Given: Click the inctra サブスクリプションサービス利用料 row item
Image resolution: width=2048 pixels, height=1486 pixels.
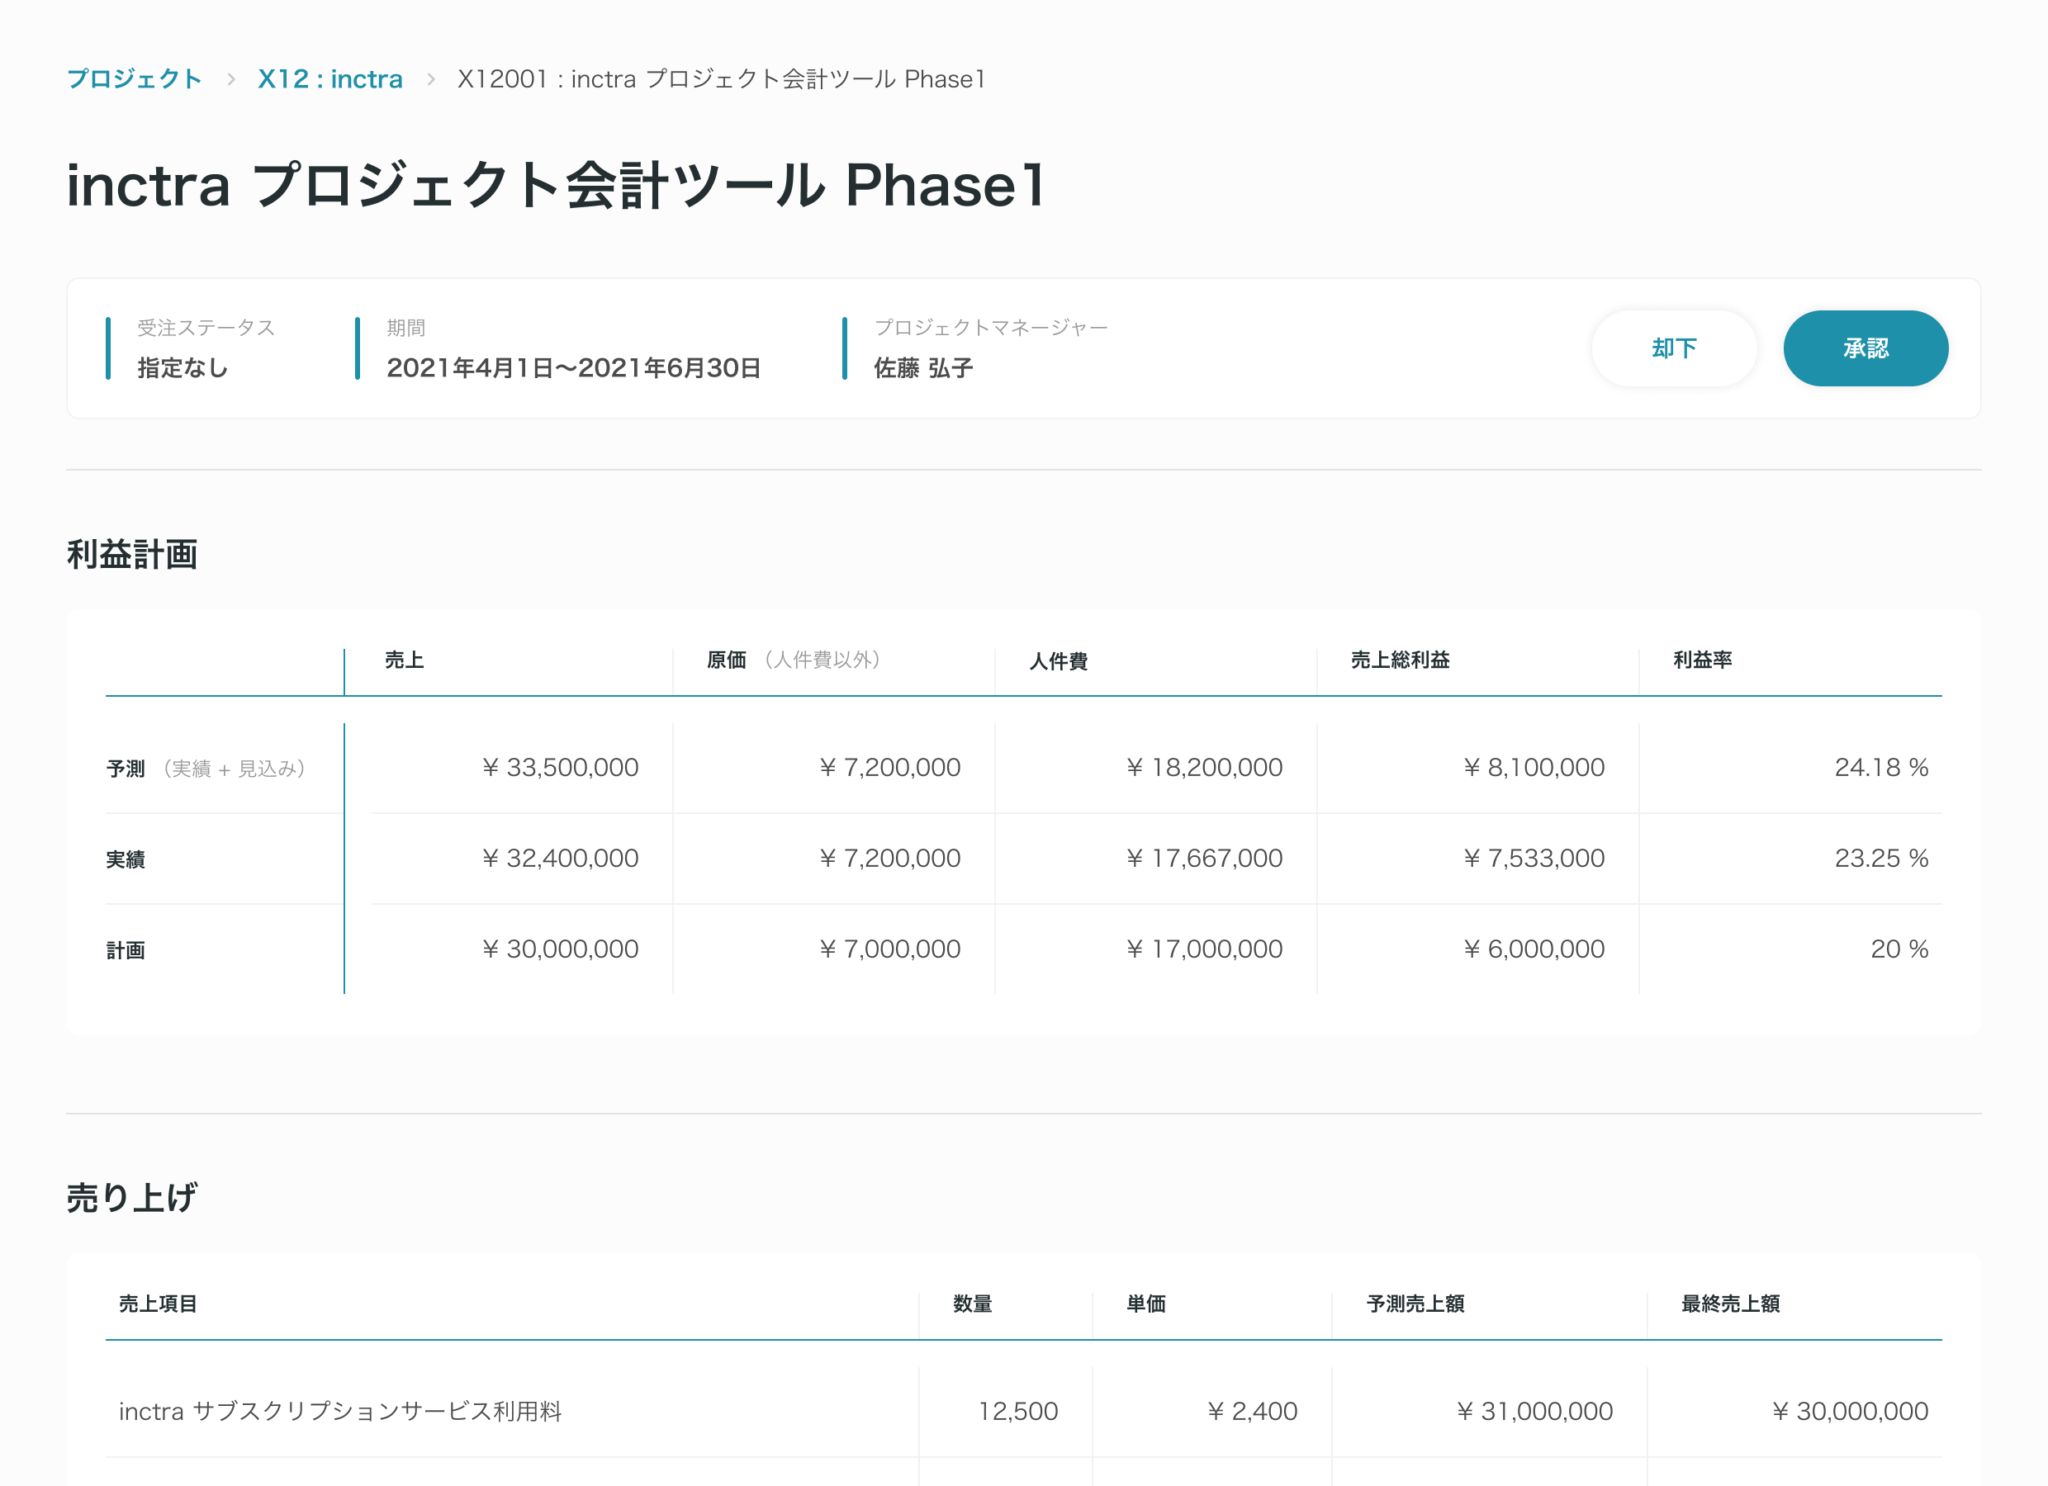Looking at the screenshot, I should point(340,1411).
